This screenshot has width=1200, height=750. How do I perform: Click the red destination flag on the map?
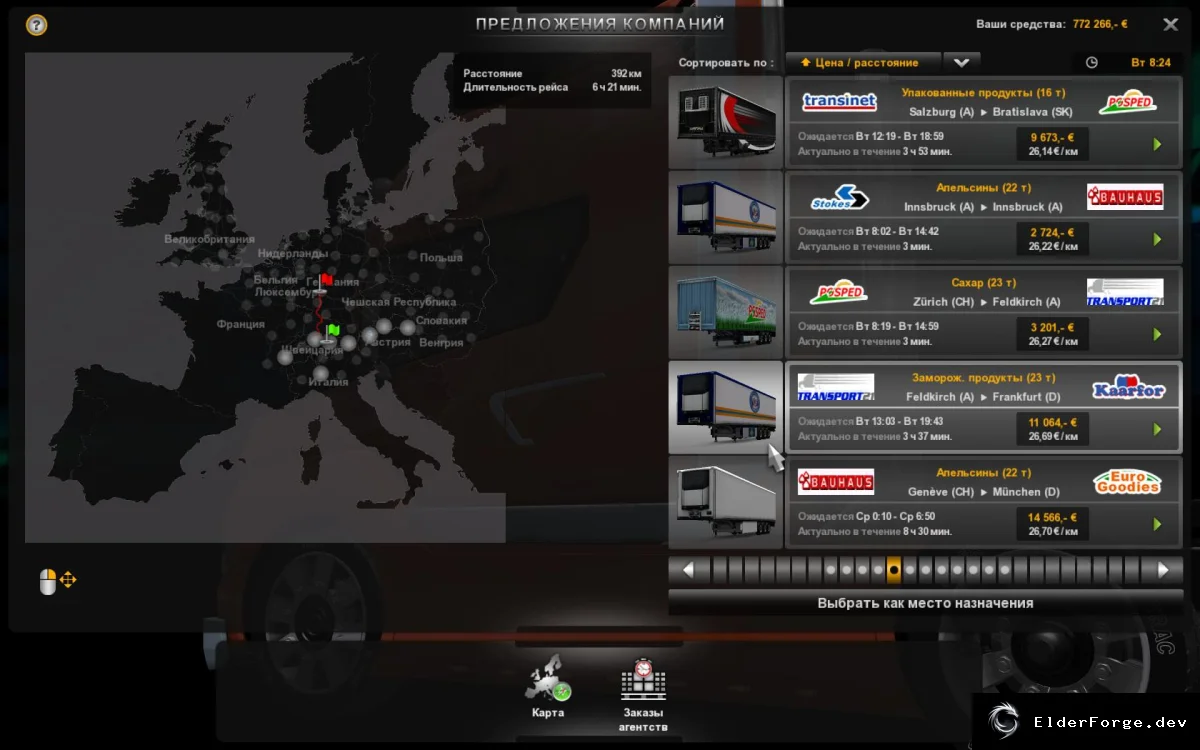325,281
